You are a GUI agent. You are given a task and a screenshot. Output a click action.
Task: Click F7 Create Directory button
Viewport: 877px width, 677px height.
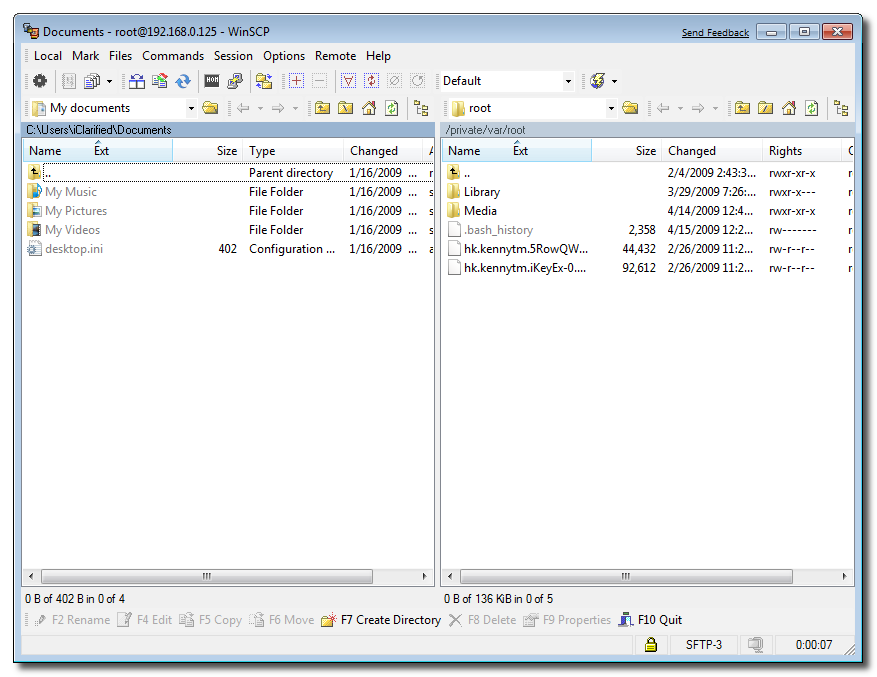[x=381, y=620]
